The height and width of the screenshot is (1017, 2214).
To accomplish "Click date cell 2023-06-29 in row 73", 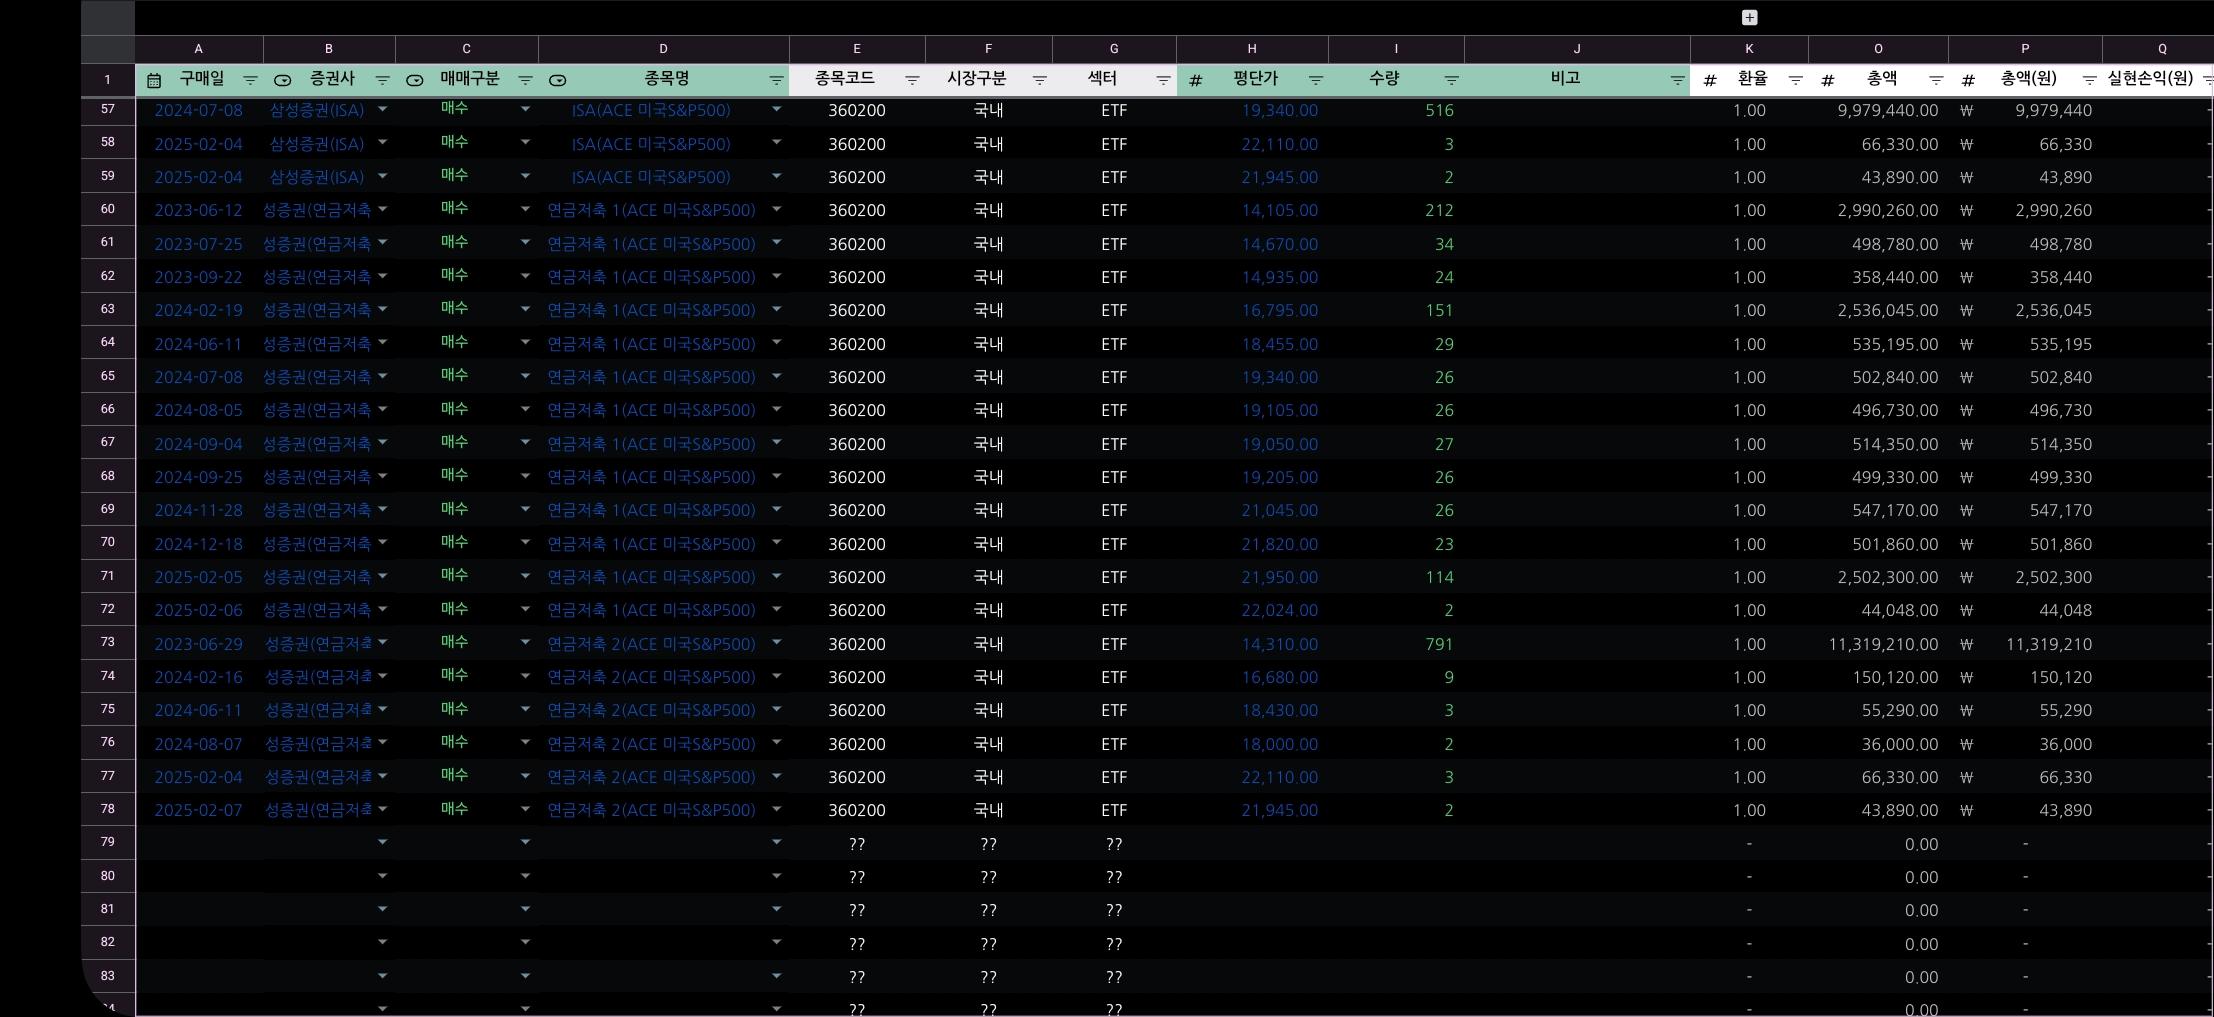I will click(198, 644).
